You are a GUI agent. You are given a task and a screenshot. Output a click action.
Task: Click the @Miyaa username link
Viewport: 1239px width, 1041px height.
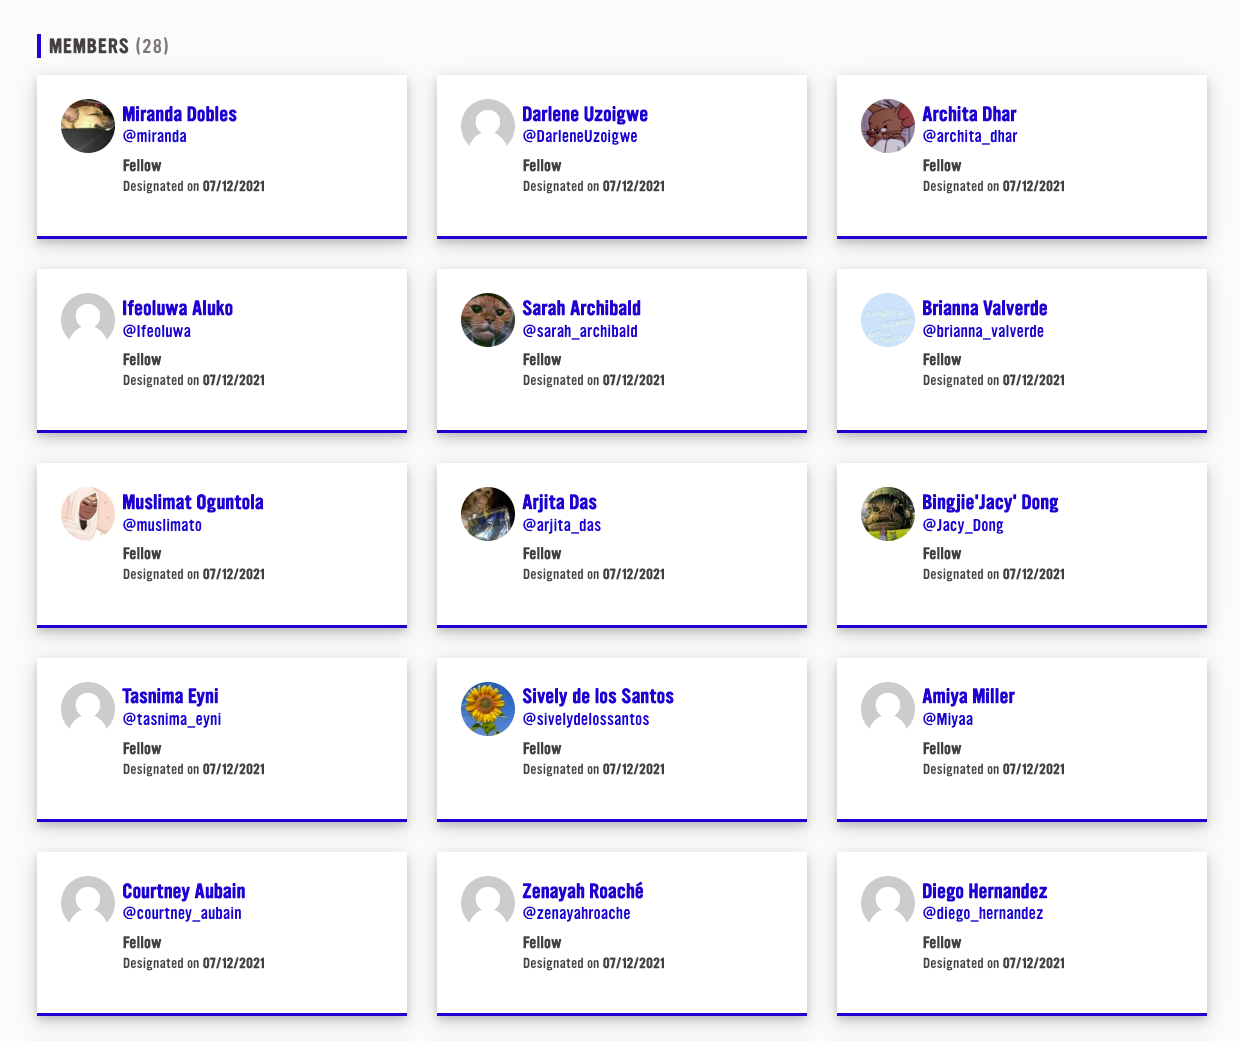pos(947,719)
